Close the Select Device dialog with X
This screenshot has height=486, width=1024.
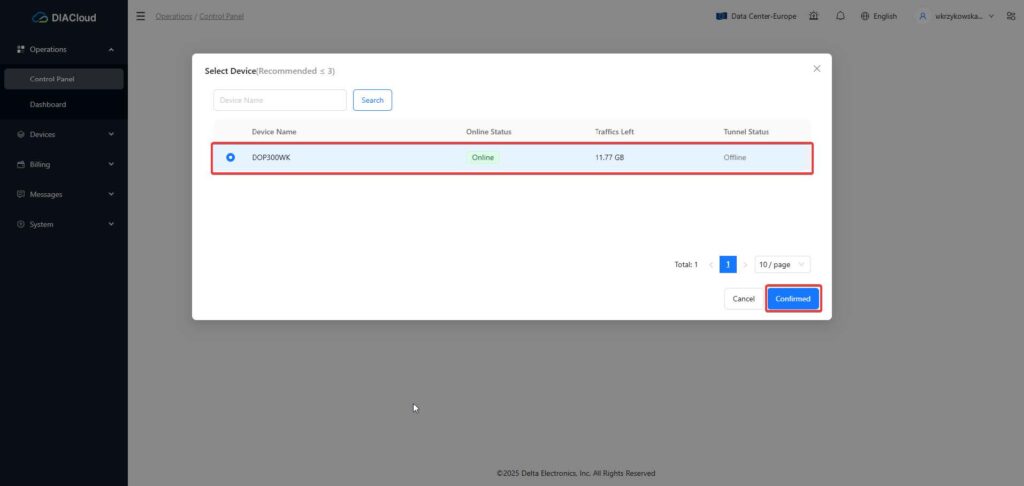[816, 69]
